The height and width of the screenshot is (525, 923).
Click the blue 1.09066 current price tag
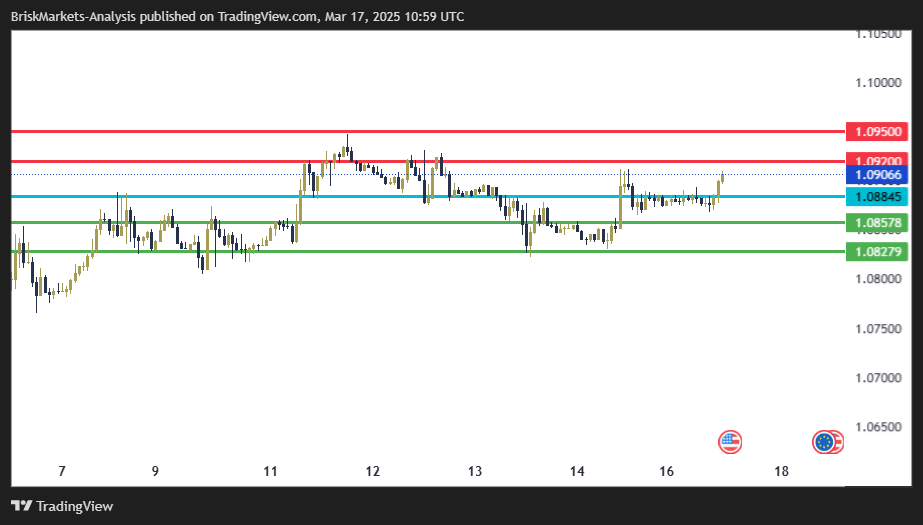tap(876, 175)
